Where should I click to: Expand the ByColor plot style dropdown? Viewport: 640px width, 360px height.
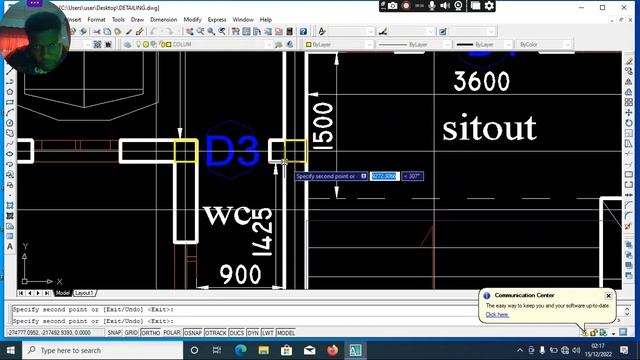point(567,44)
